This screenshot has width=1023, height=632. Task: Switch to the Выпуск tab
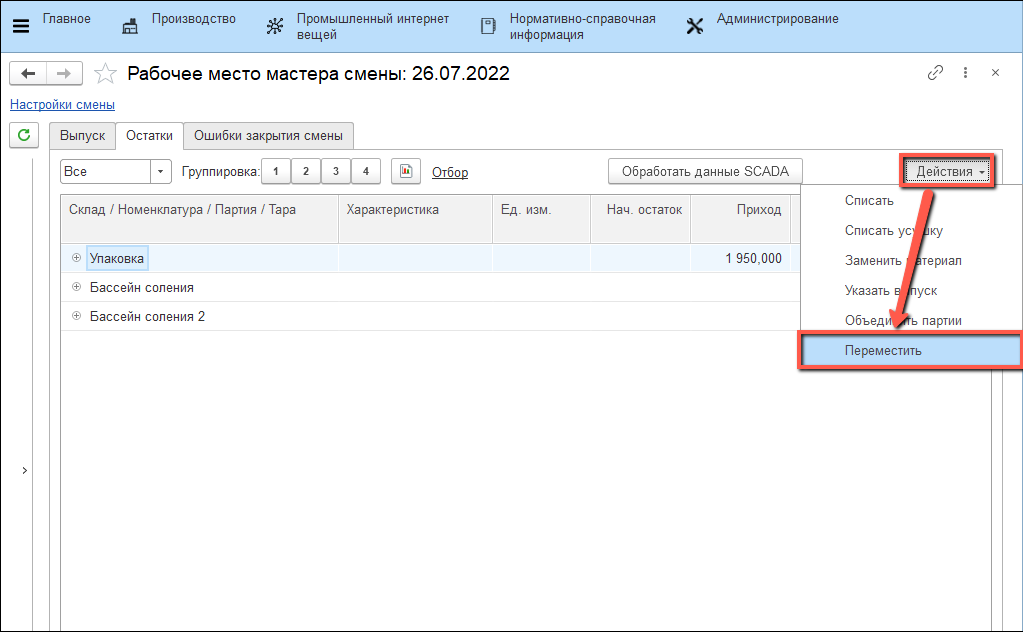[82, 136]
